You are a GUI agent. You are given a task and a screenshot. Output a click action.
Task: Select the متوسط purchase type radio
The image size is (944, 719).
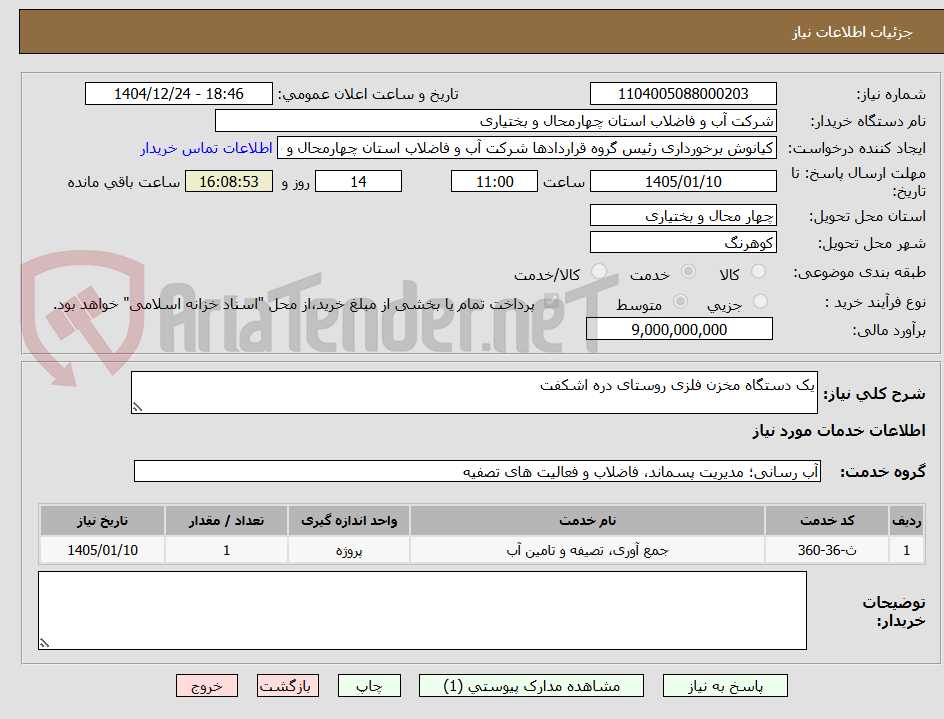(x=680, y=301)
